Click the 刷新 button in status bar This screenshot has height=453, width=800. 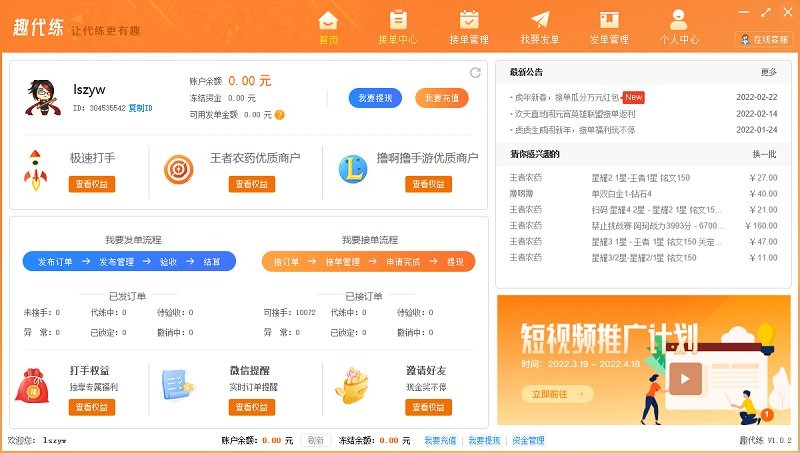pyautogui.click(x=315, y=440)
